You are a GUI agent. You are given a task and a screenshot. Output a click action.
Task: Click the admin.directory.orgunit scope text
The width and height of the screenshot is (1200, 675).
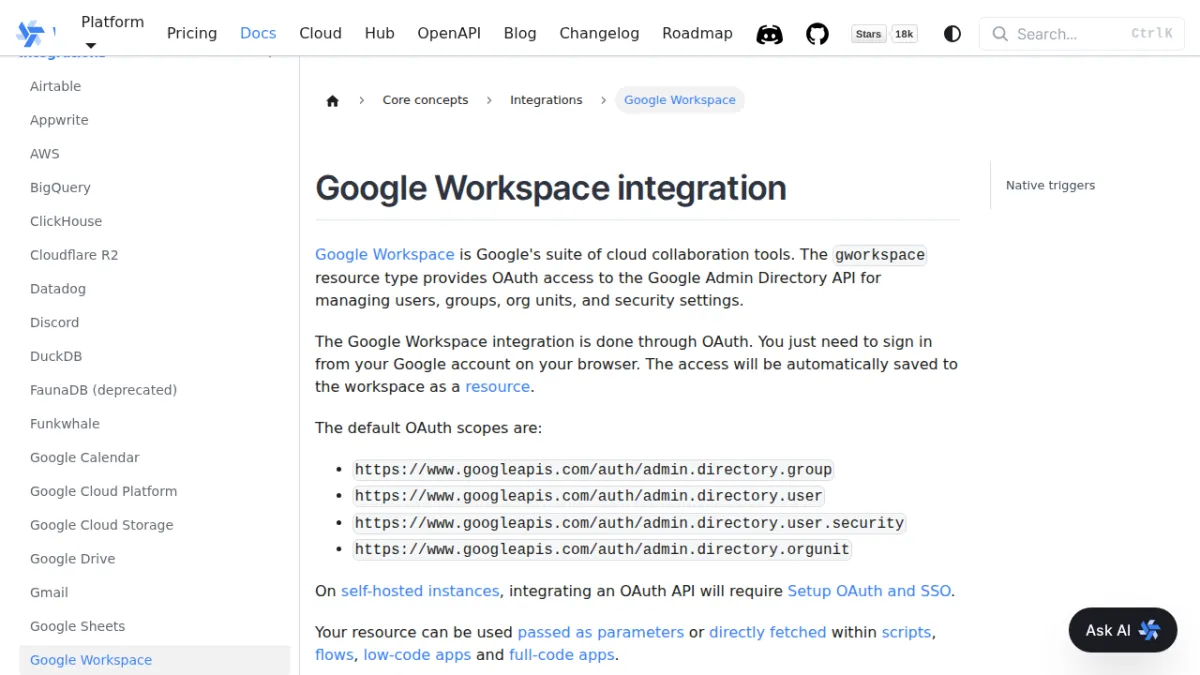[602, 549]
